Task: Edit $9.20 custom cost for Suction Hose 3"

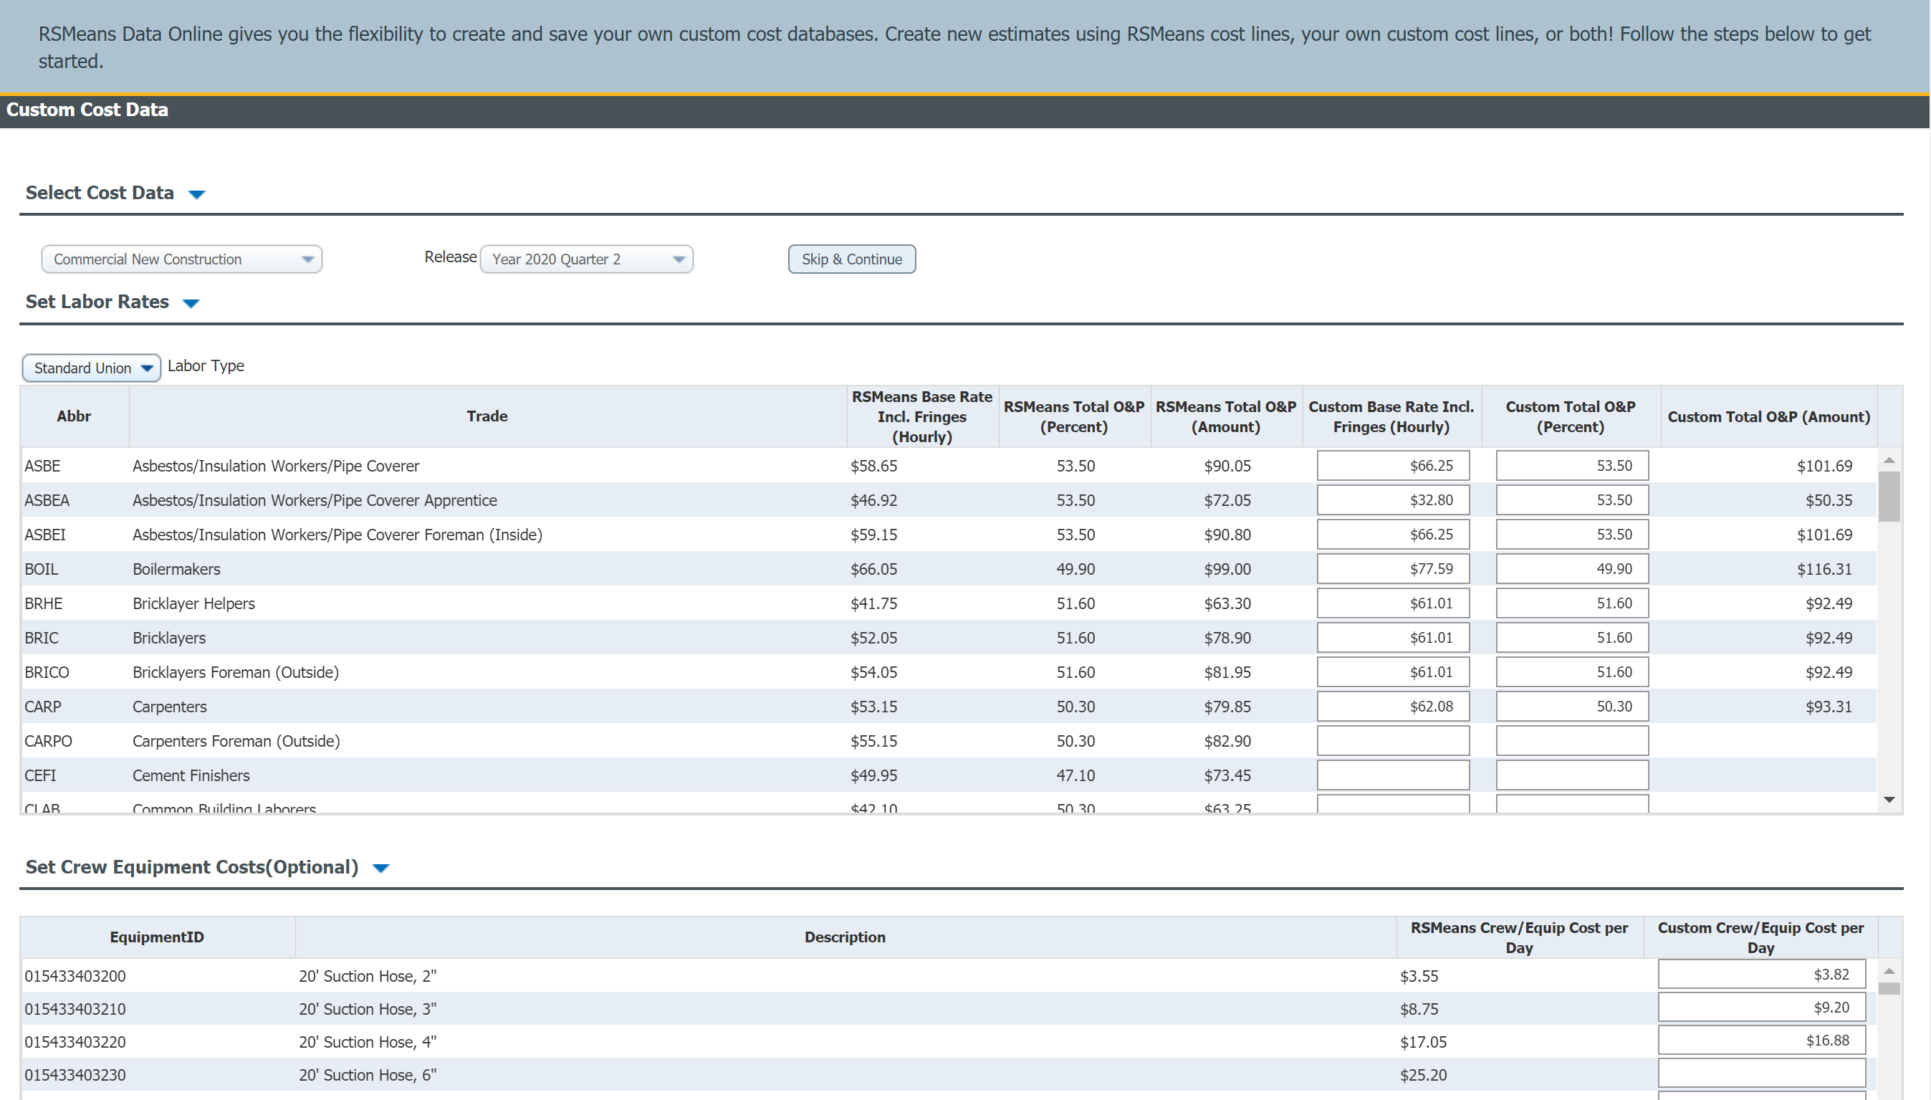Action: tap(1760, 1007)
